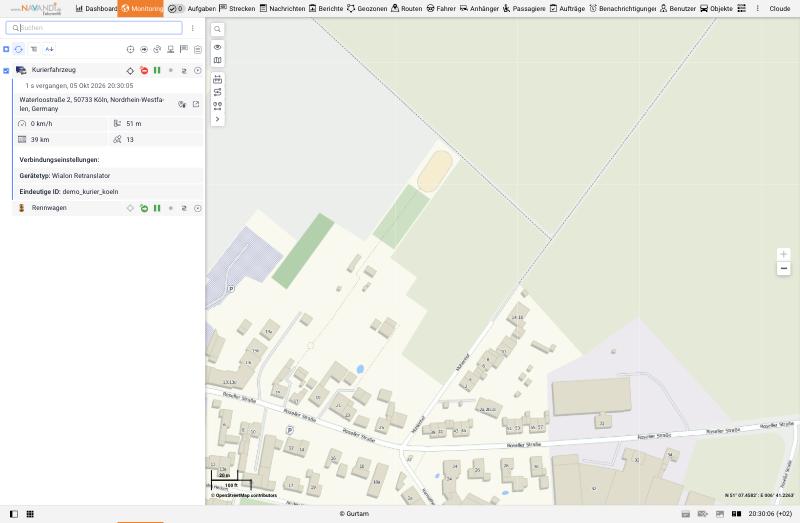Viewport: 800px width, 523px height.
Task: Toggle Kurierfahrzeug visibility checkbox
Action: [x=6, y=71]
